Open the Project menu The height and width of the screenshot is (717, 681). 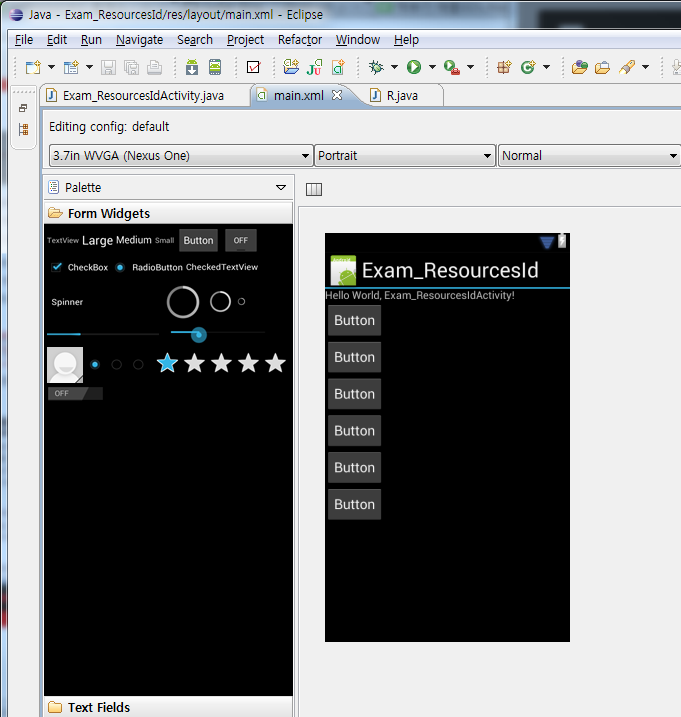click(x=245, y=40)
